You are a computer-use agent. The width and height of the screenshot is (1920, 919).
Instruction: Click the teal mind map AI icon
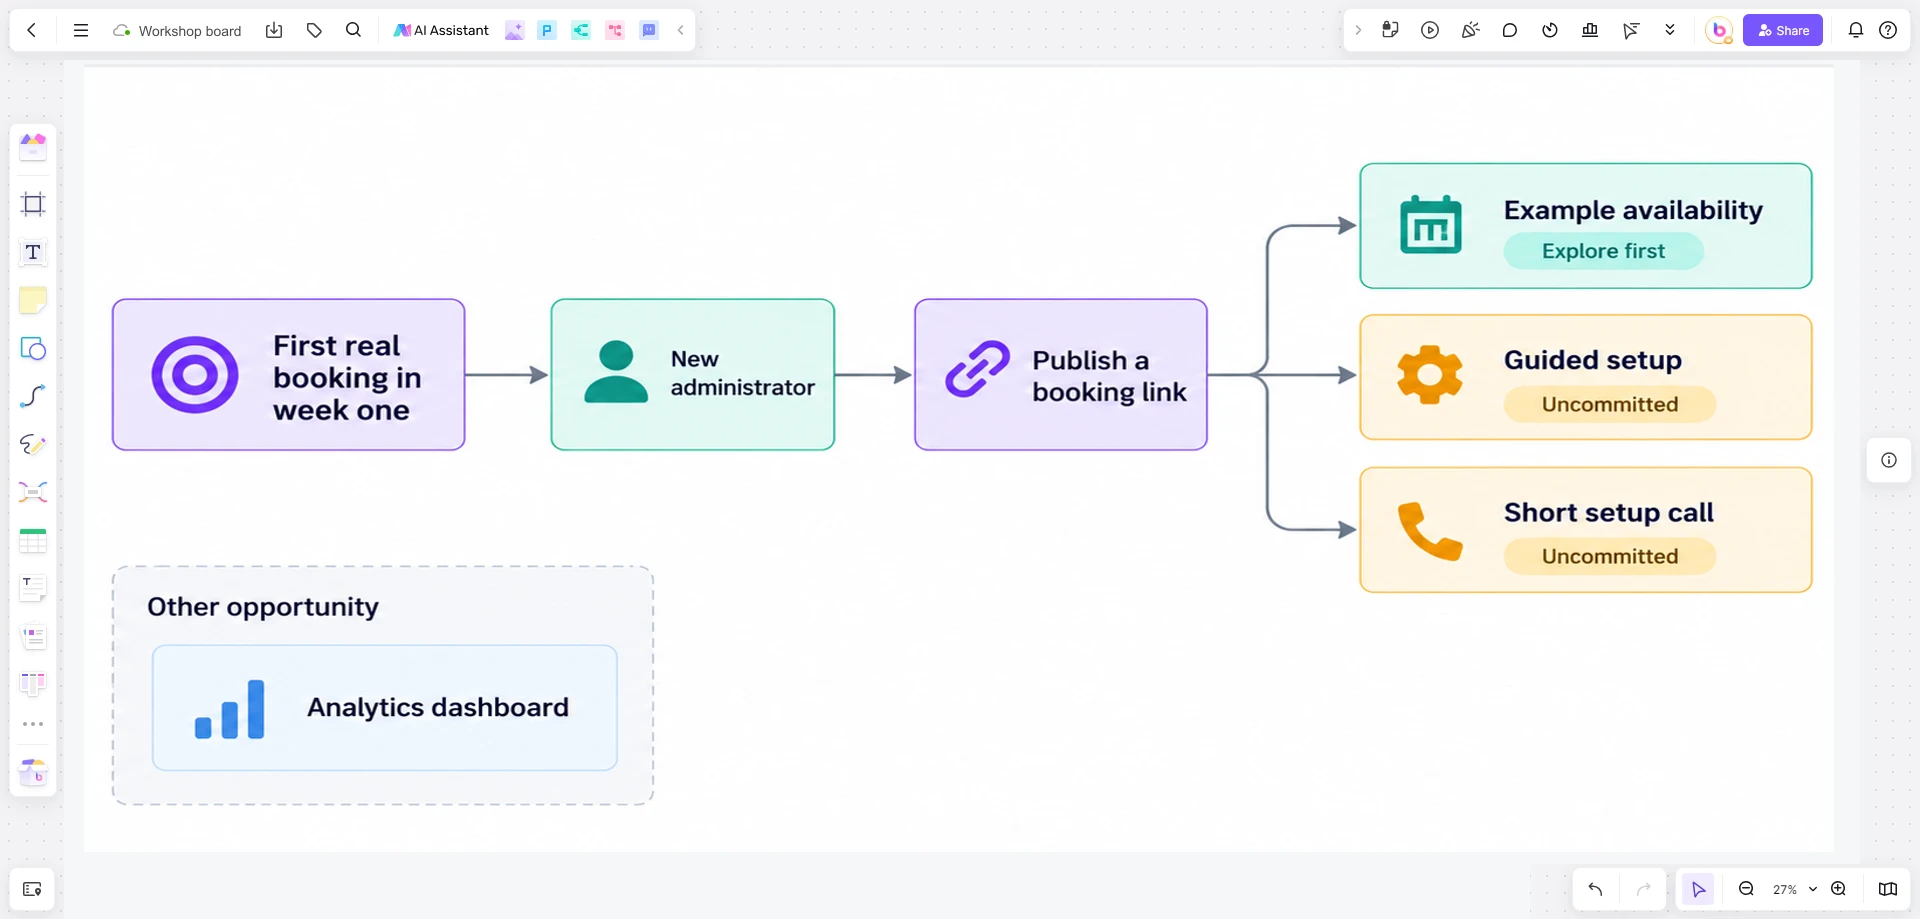click(x=581, y=30)
